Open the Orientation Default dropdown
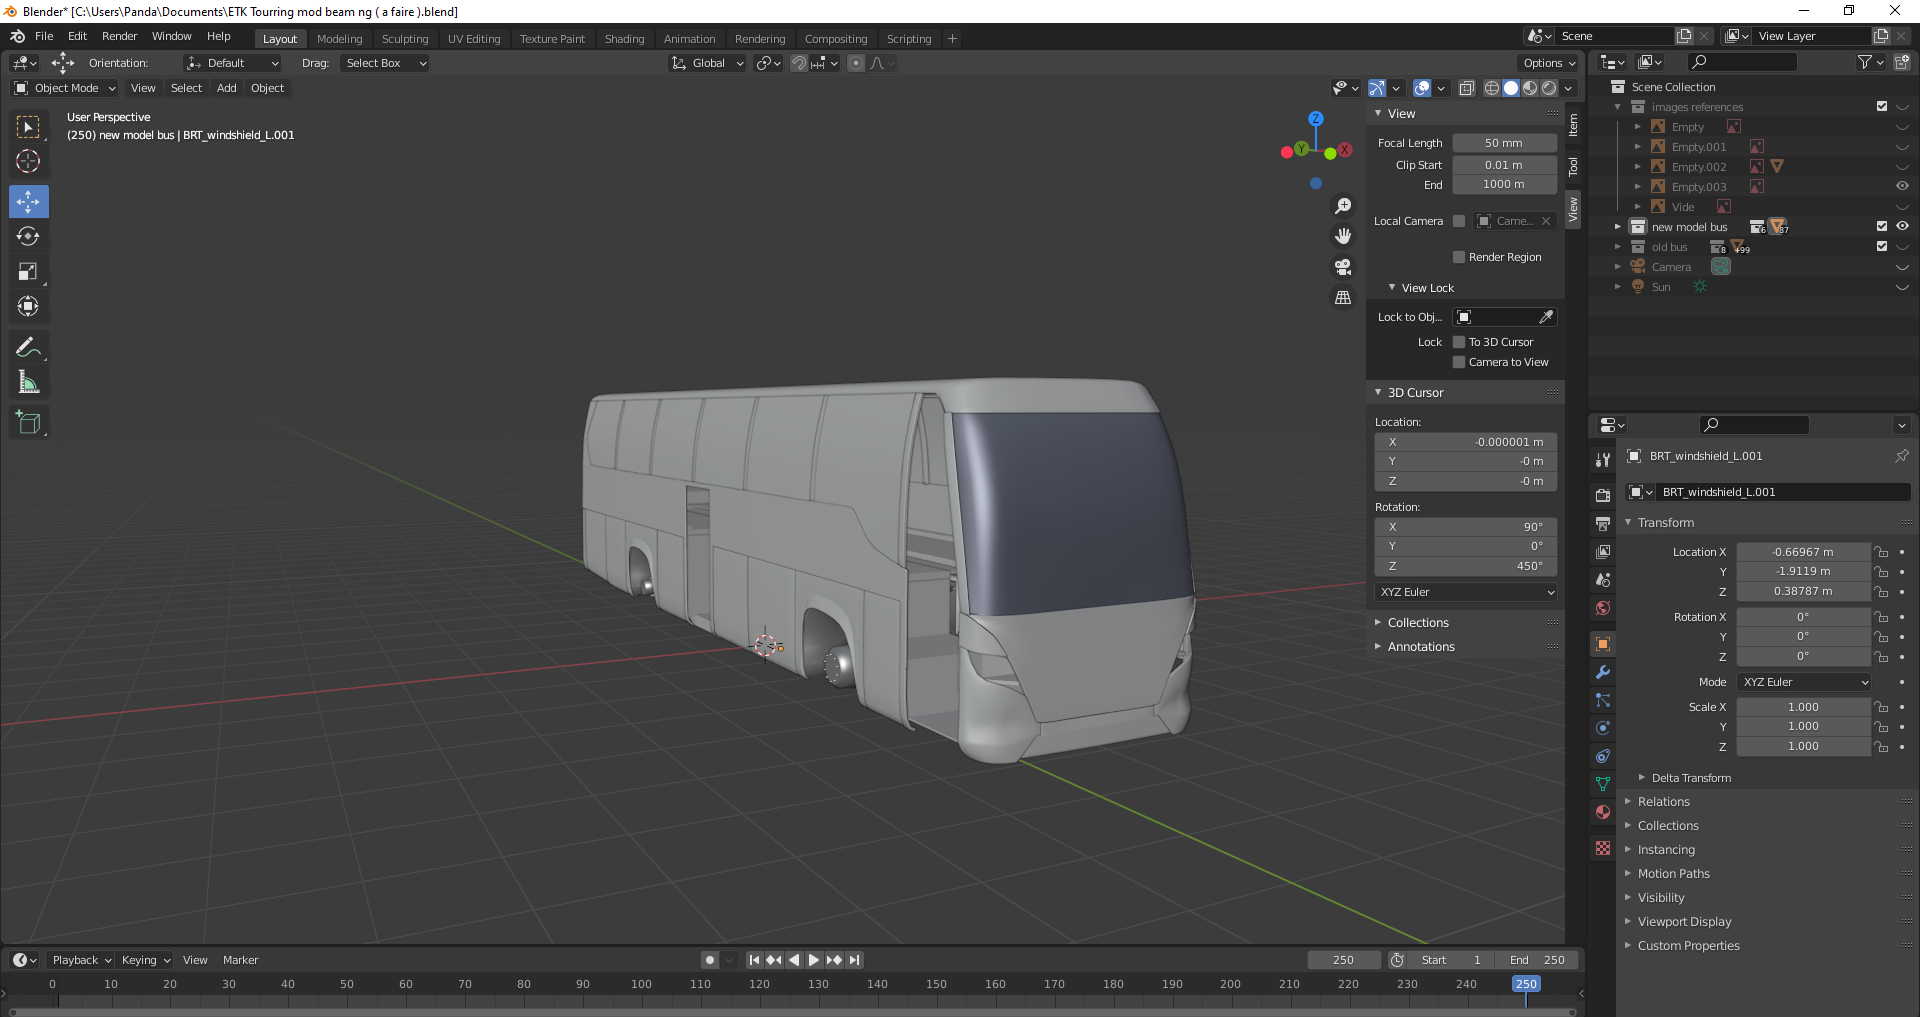 pos(232,63)
